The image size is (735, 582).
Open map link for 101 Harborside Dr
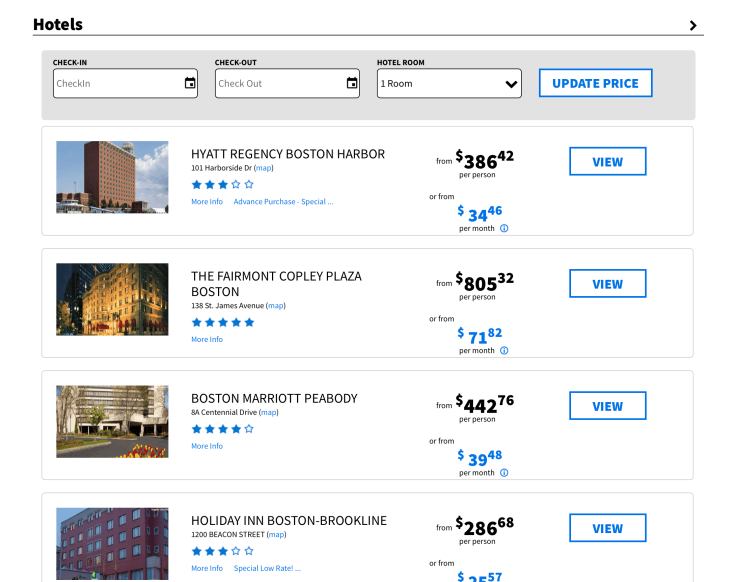[263, 168]
